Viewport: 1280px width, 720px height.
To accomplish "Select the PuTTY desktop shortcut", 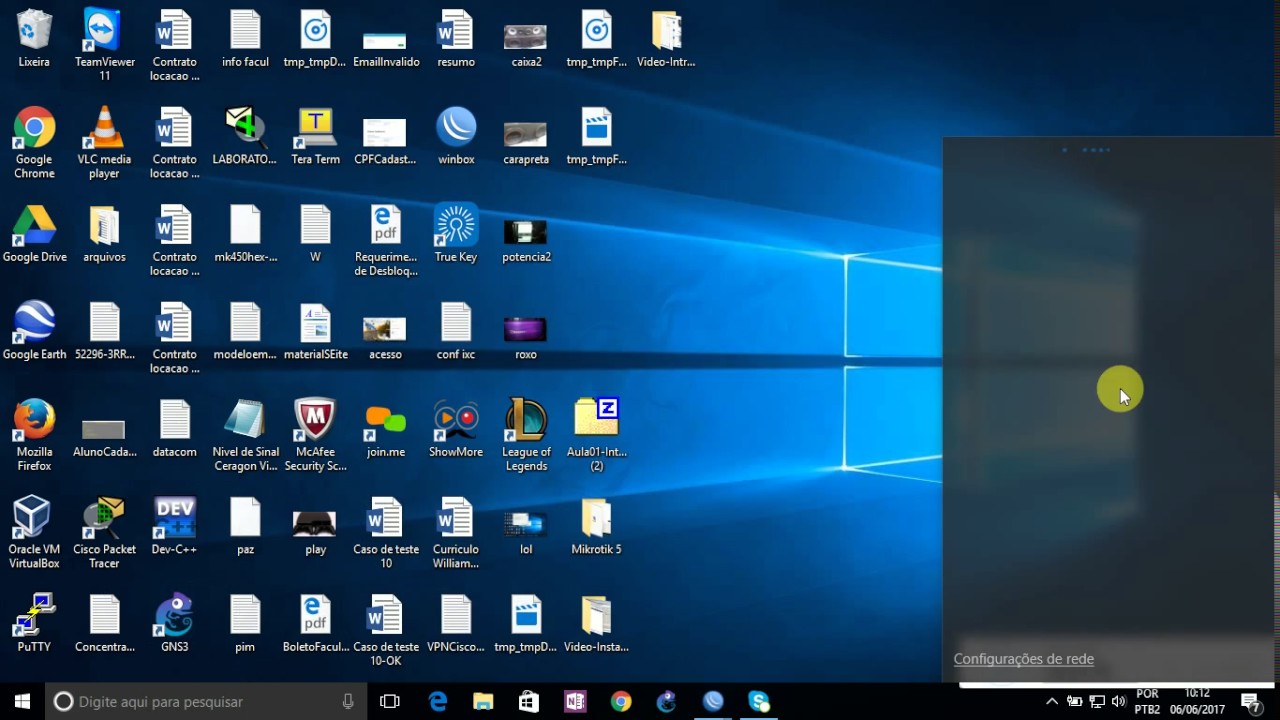I will point(34,624).
